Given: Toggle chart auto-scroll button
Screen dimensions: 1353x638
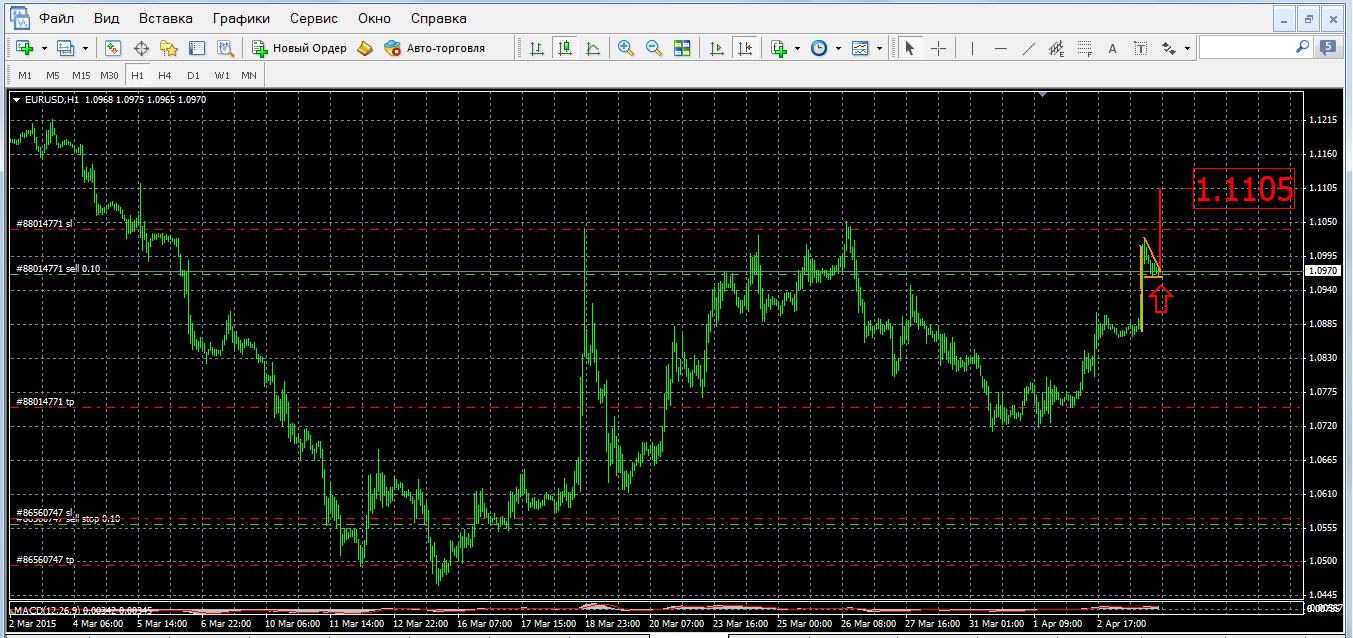Looking at the screenshot, I should pos(716,48).
